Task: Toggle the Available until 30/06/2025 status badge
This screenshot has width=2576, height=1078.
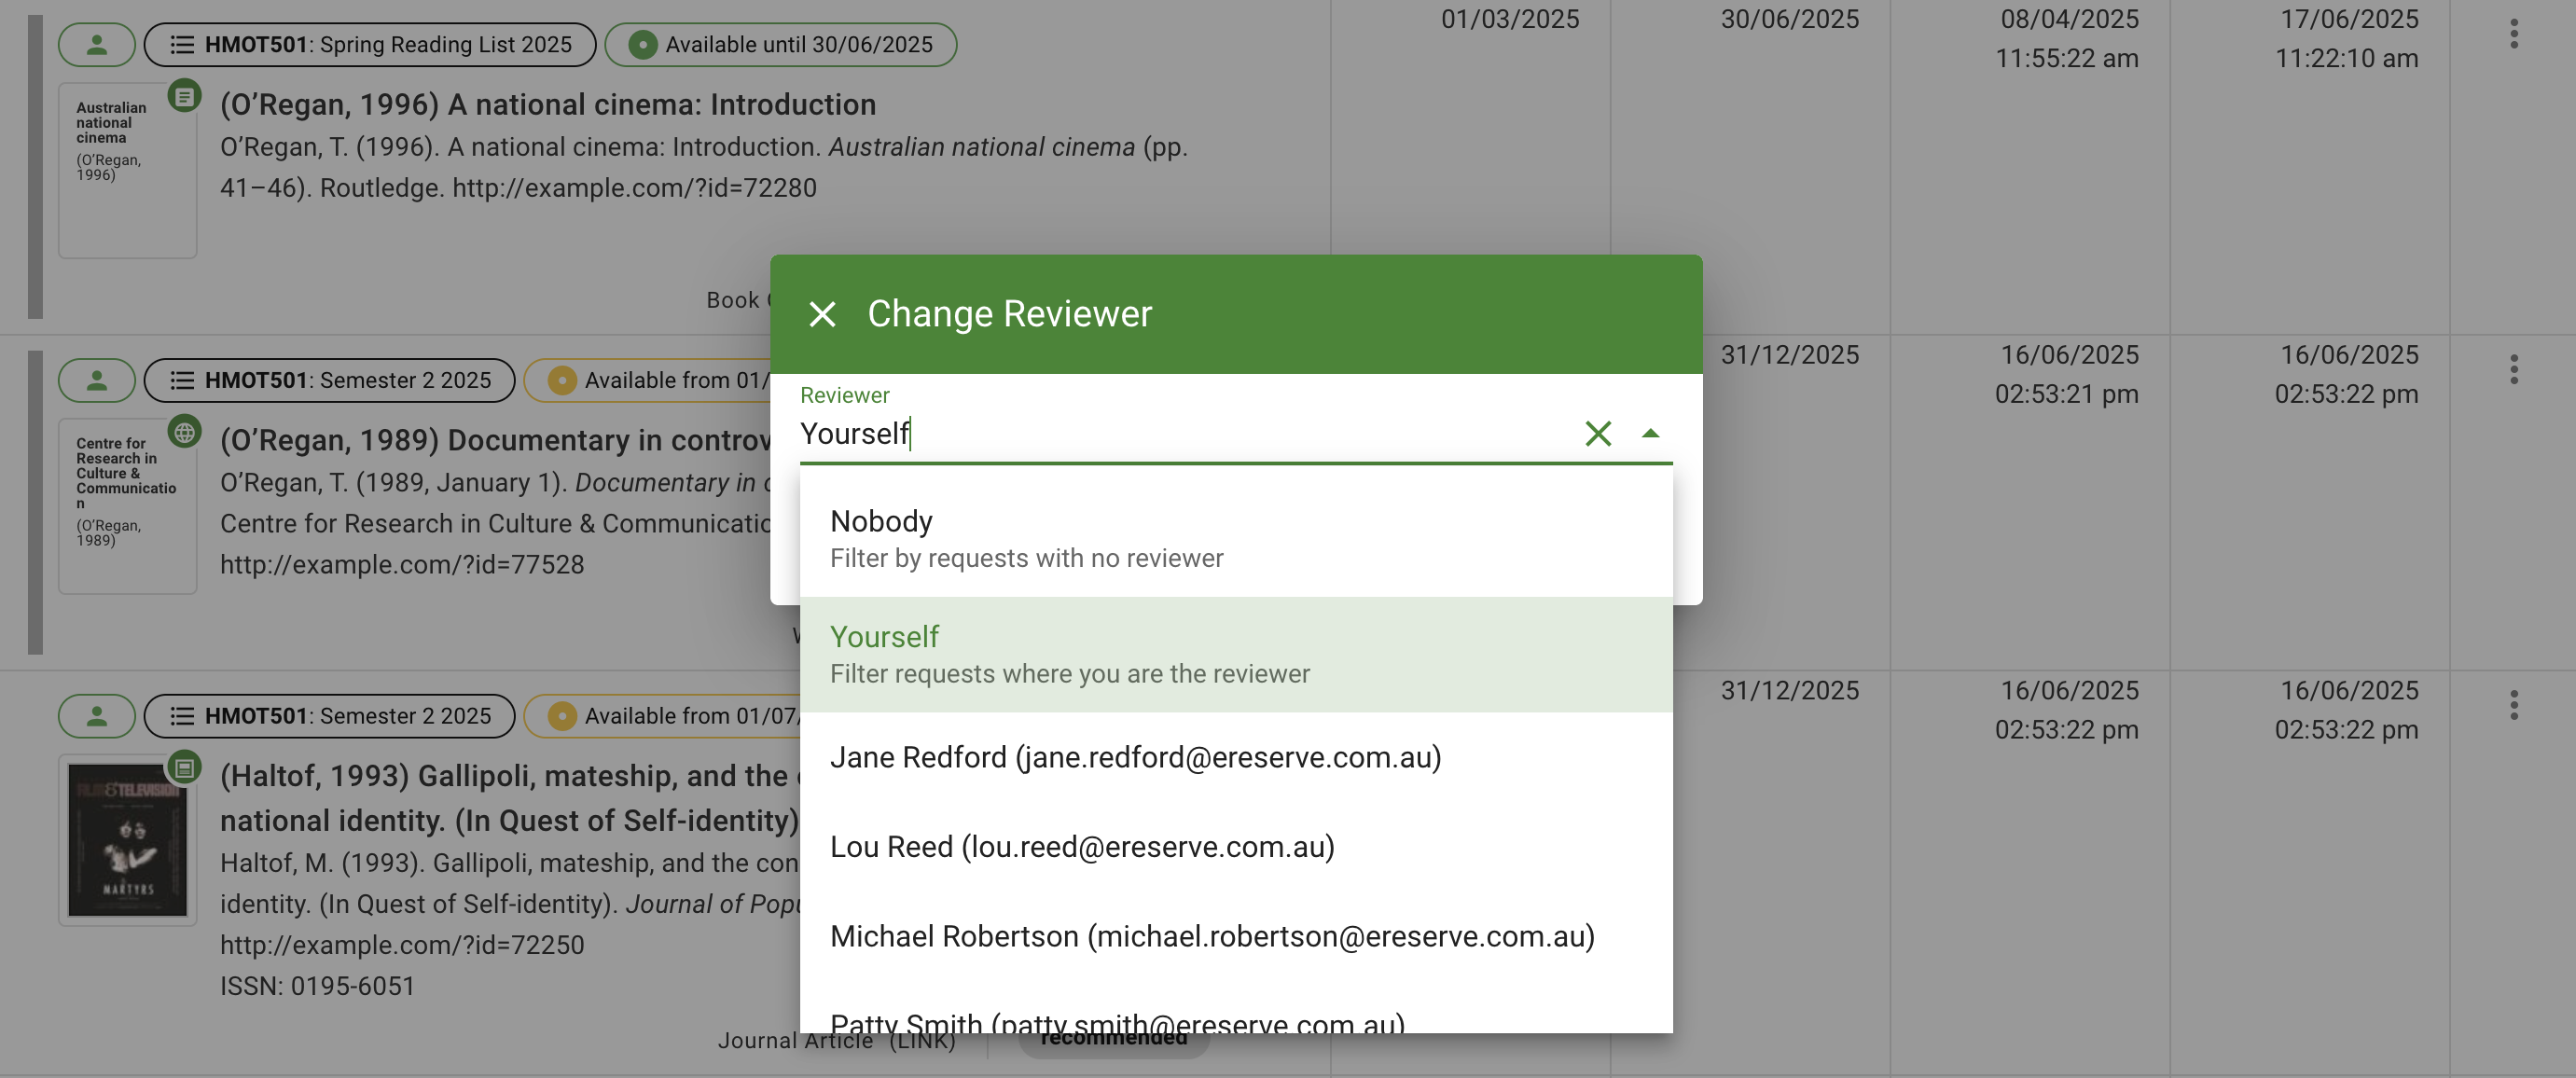Action: point(780,44)
